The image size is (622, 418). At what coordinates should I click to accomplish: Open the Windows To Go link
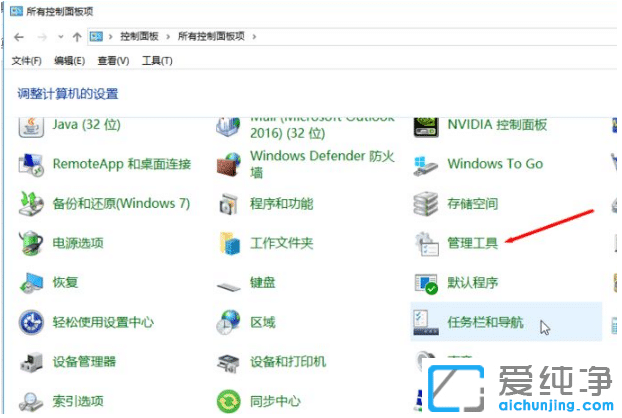(x=495, y=164)
